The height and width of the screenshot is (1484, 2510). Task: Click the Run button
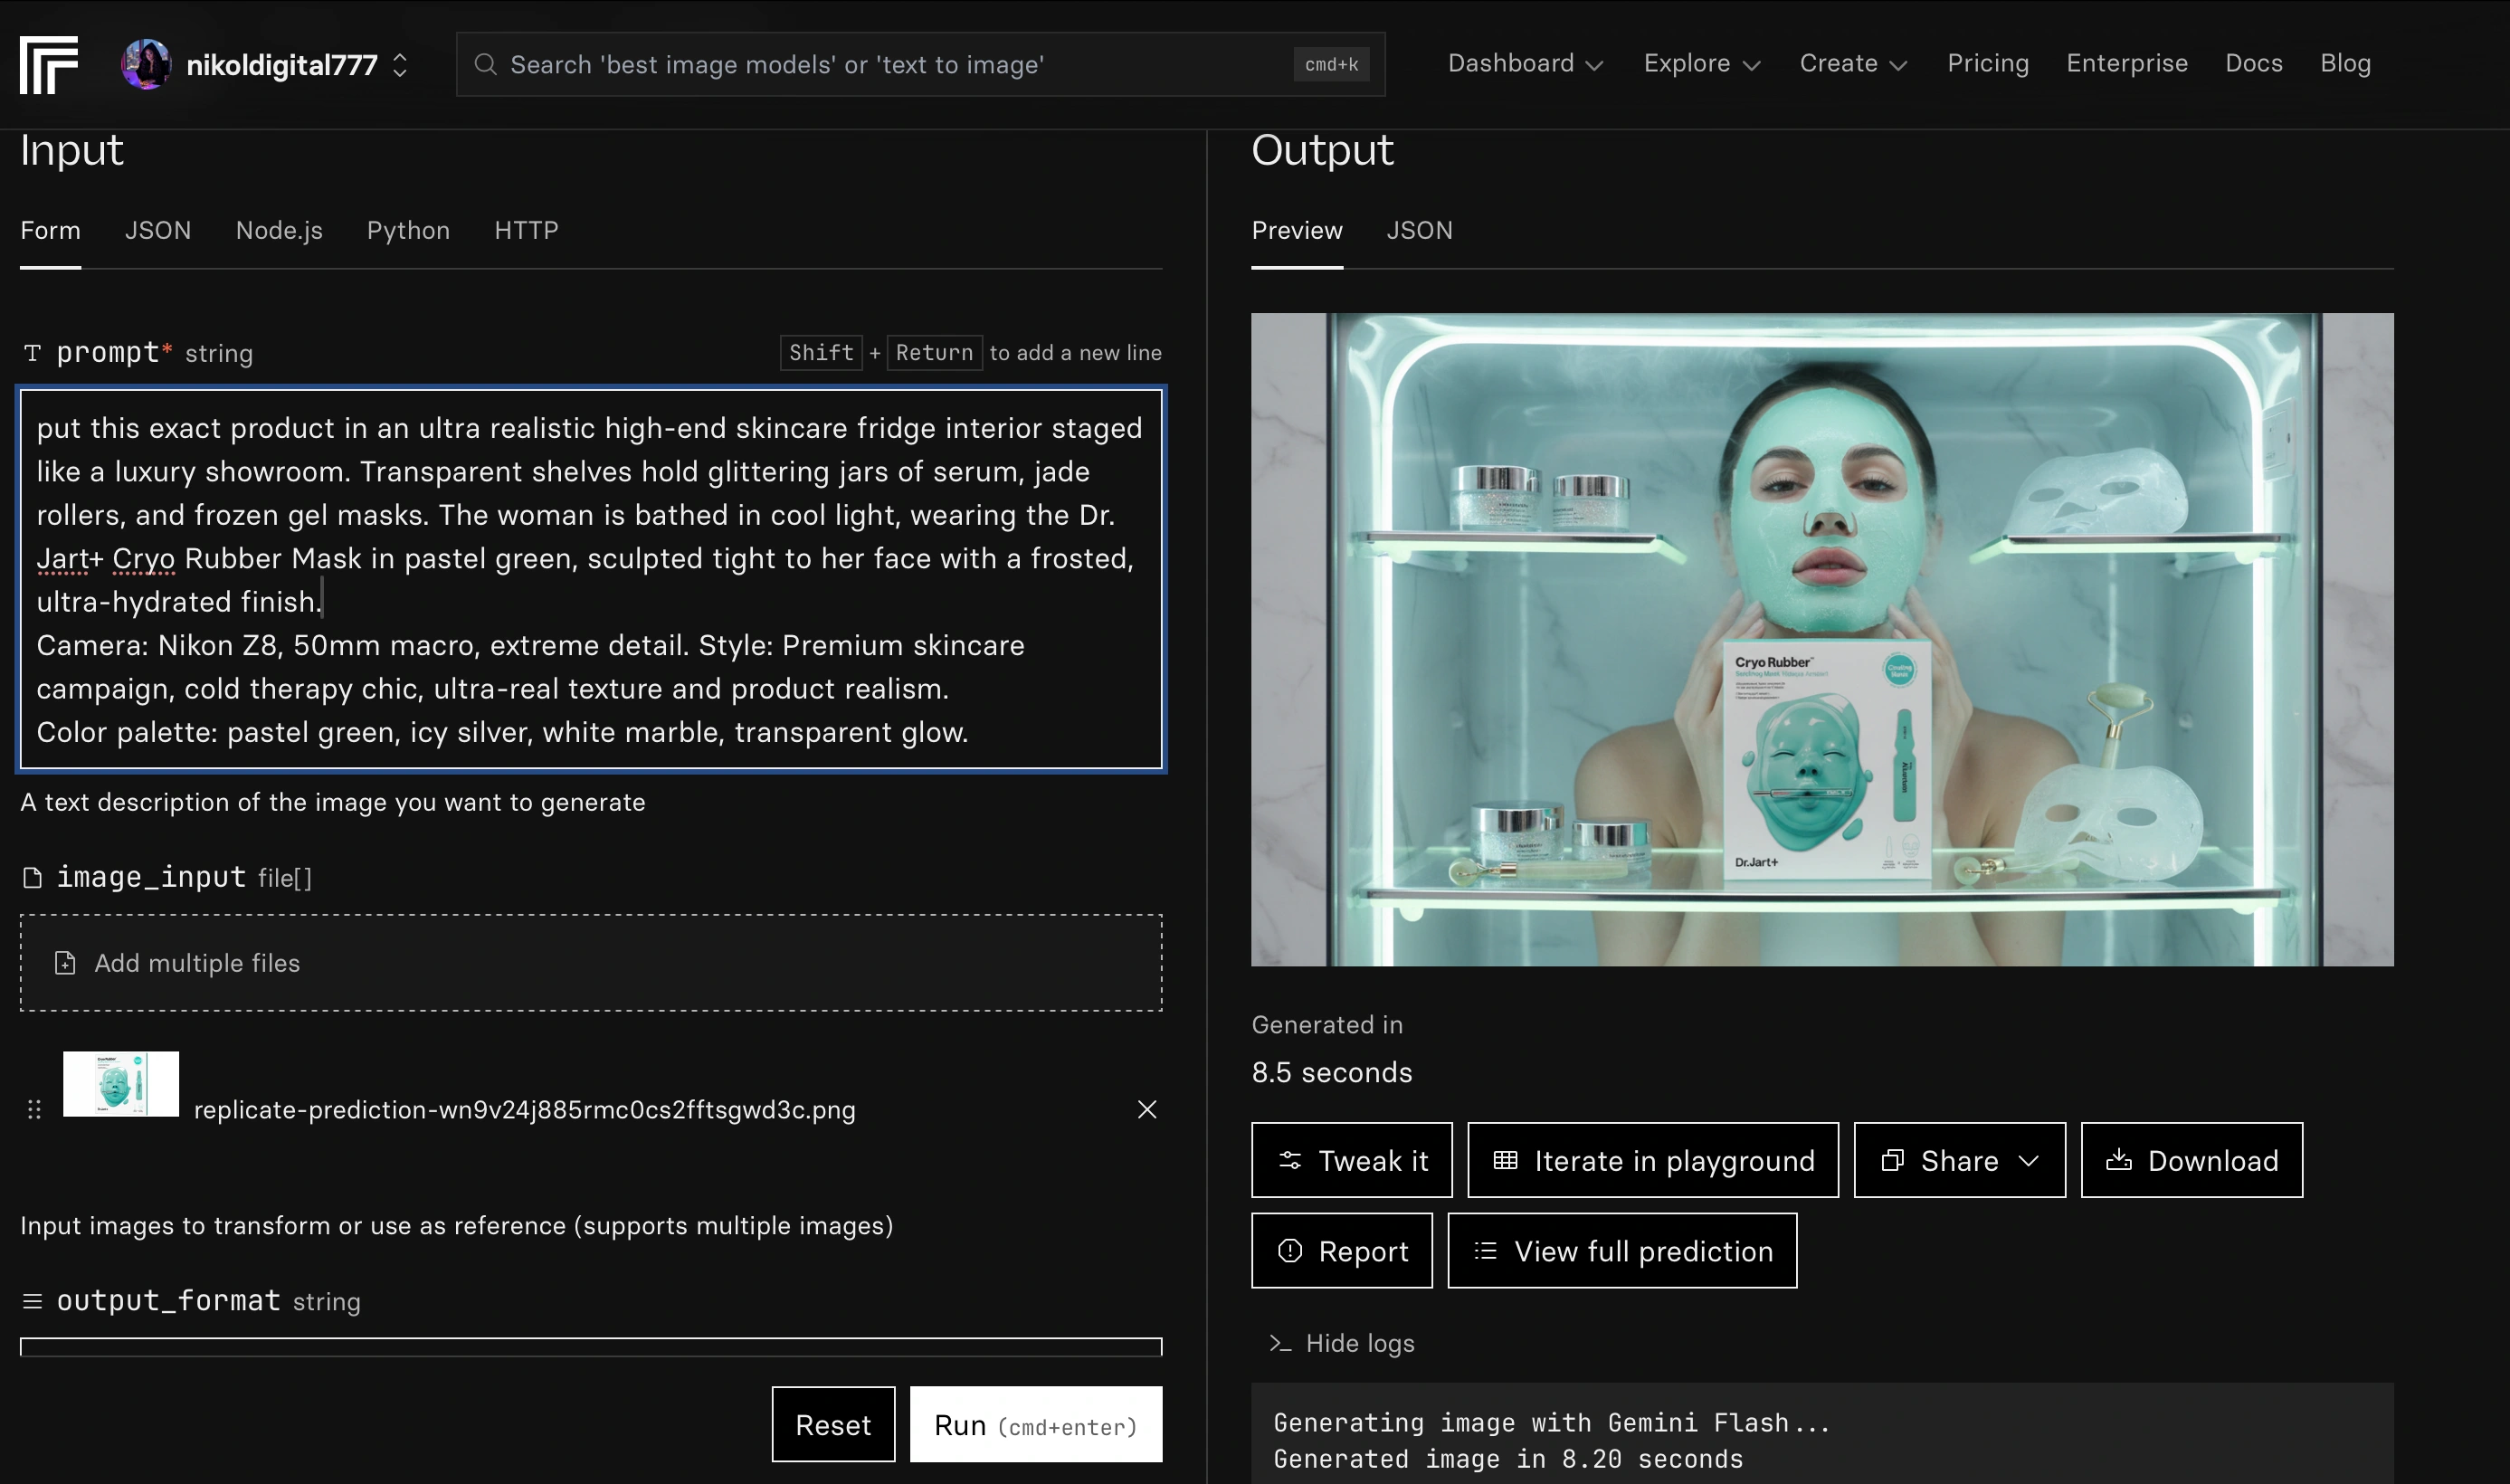click(x=1036, y=1425)
